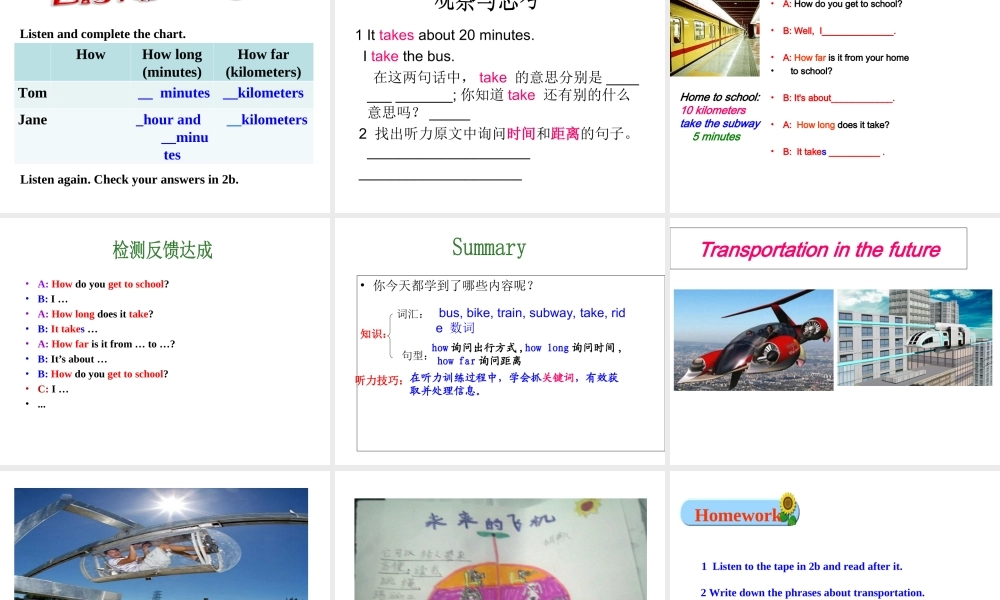Click '找出听力原文中询问时间和距离的句子' line
The image size is (1000, 600).
496,133
